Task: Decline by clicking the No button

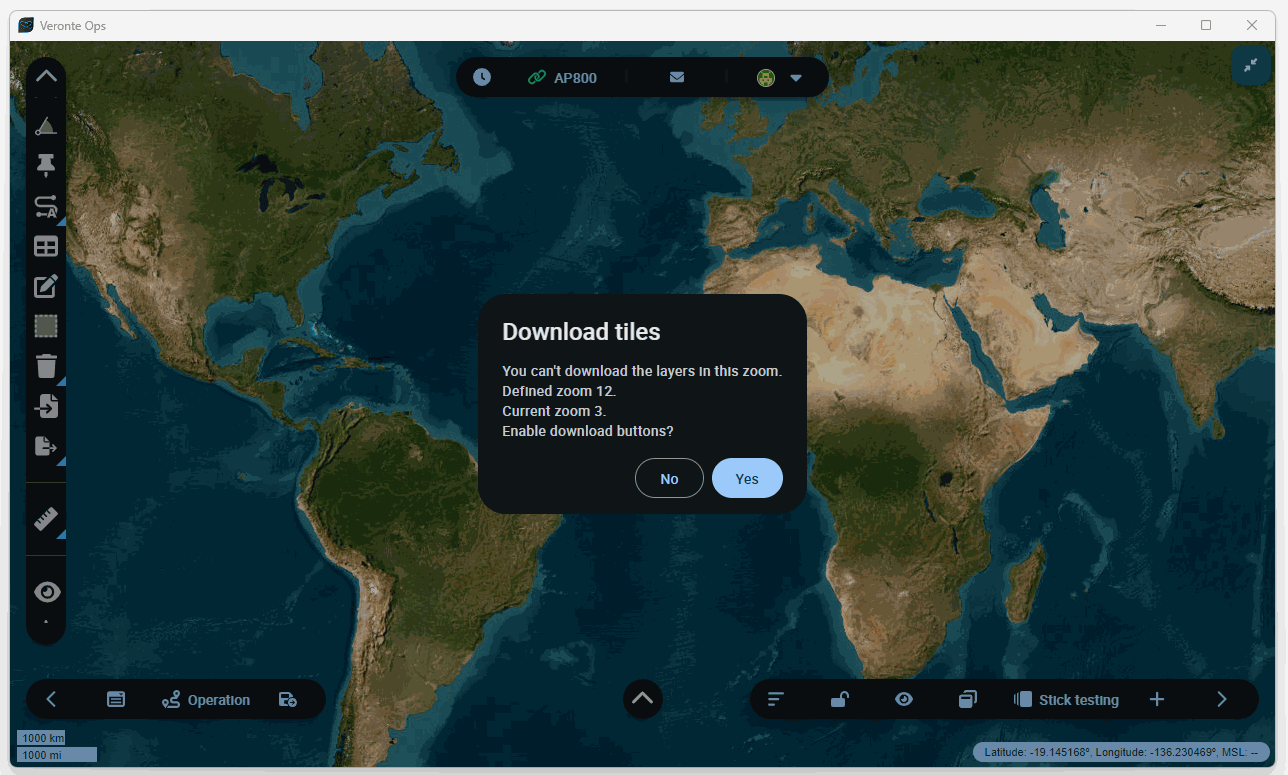Action: tap(669, 478)
